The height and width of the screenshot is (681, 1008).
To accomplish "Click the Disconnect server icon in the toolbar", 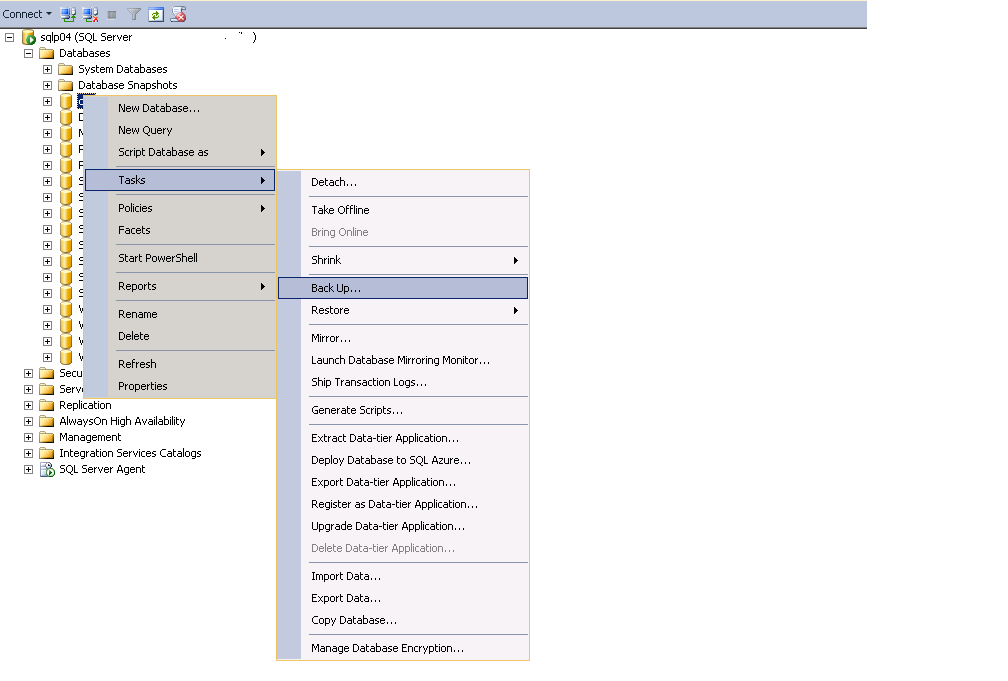I will (x=89, y=14).
